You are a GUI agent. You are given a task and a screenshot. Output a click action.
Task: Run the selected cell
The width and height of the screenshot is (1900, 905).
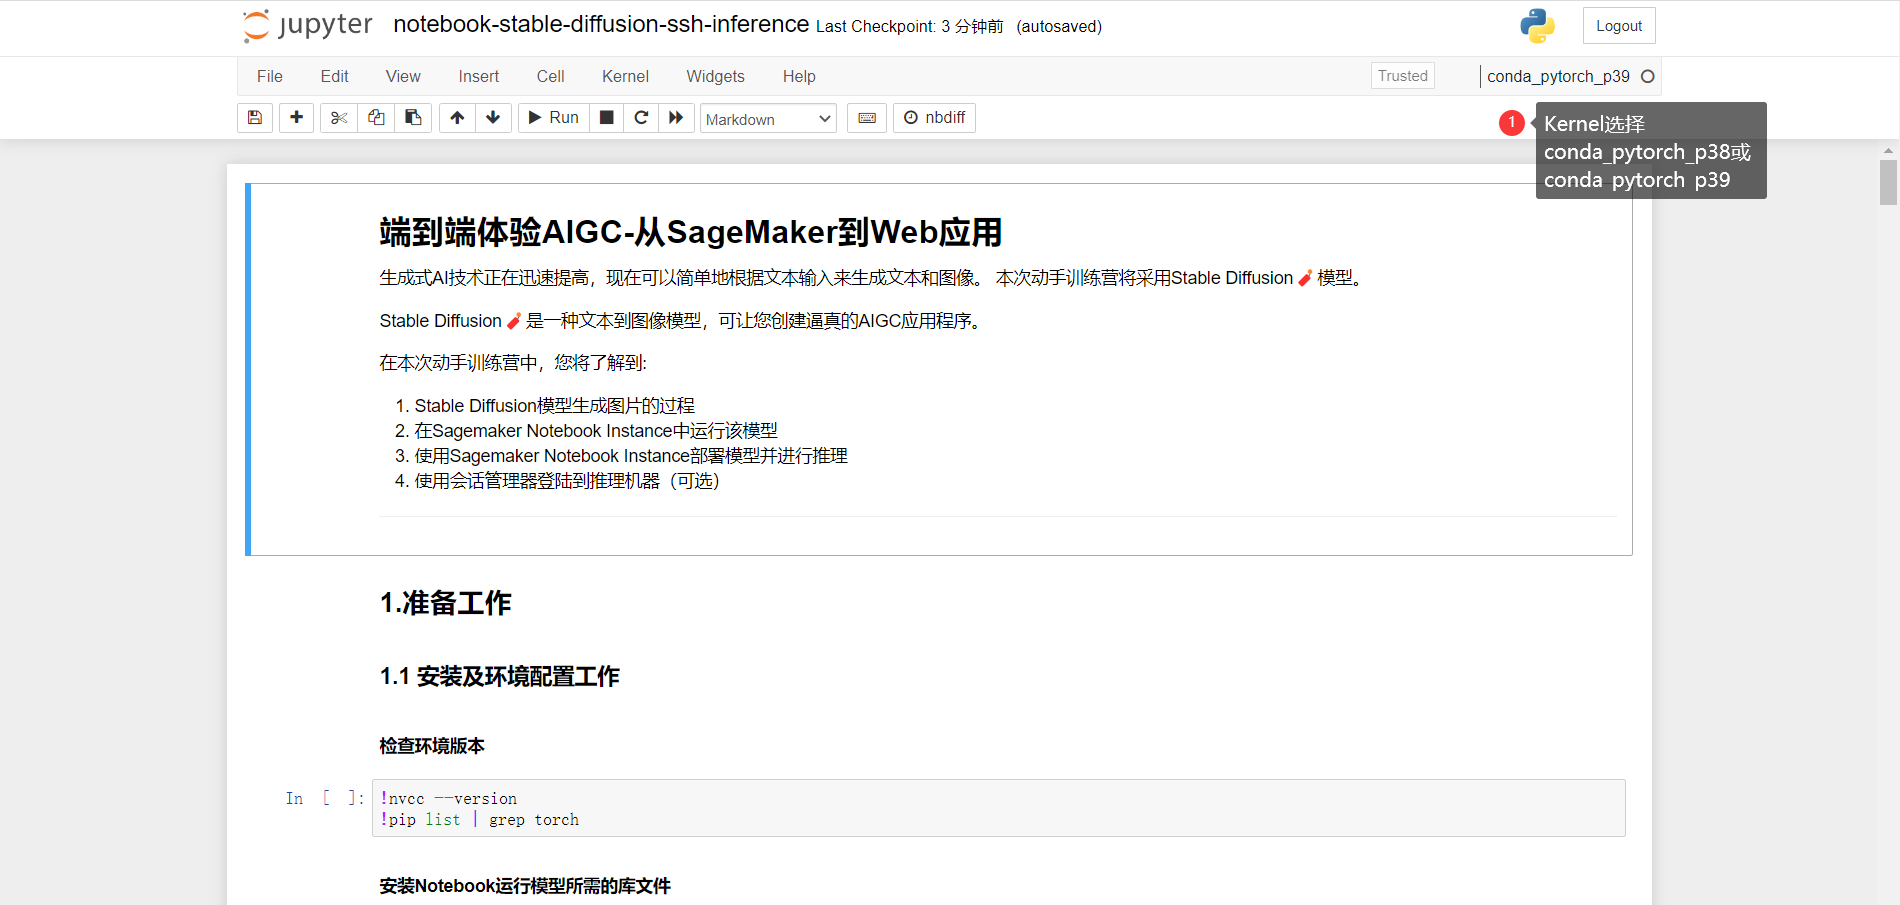coord(552,117)
